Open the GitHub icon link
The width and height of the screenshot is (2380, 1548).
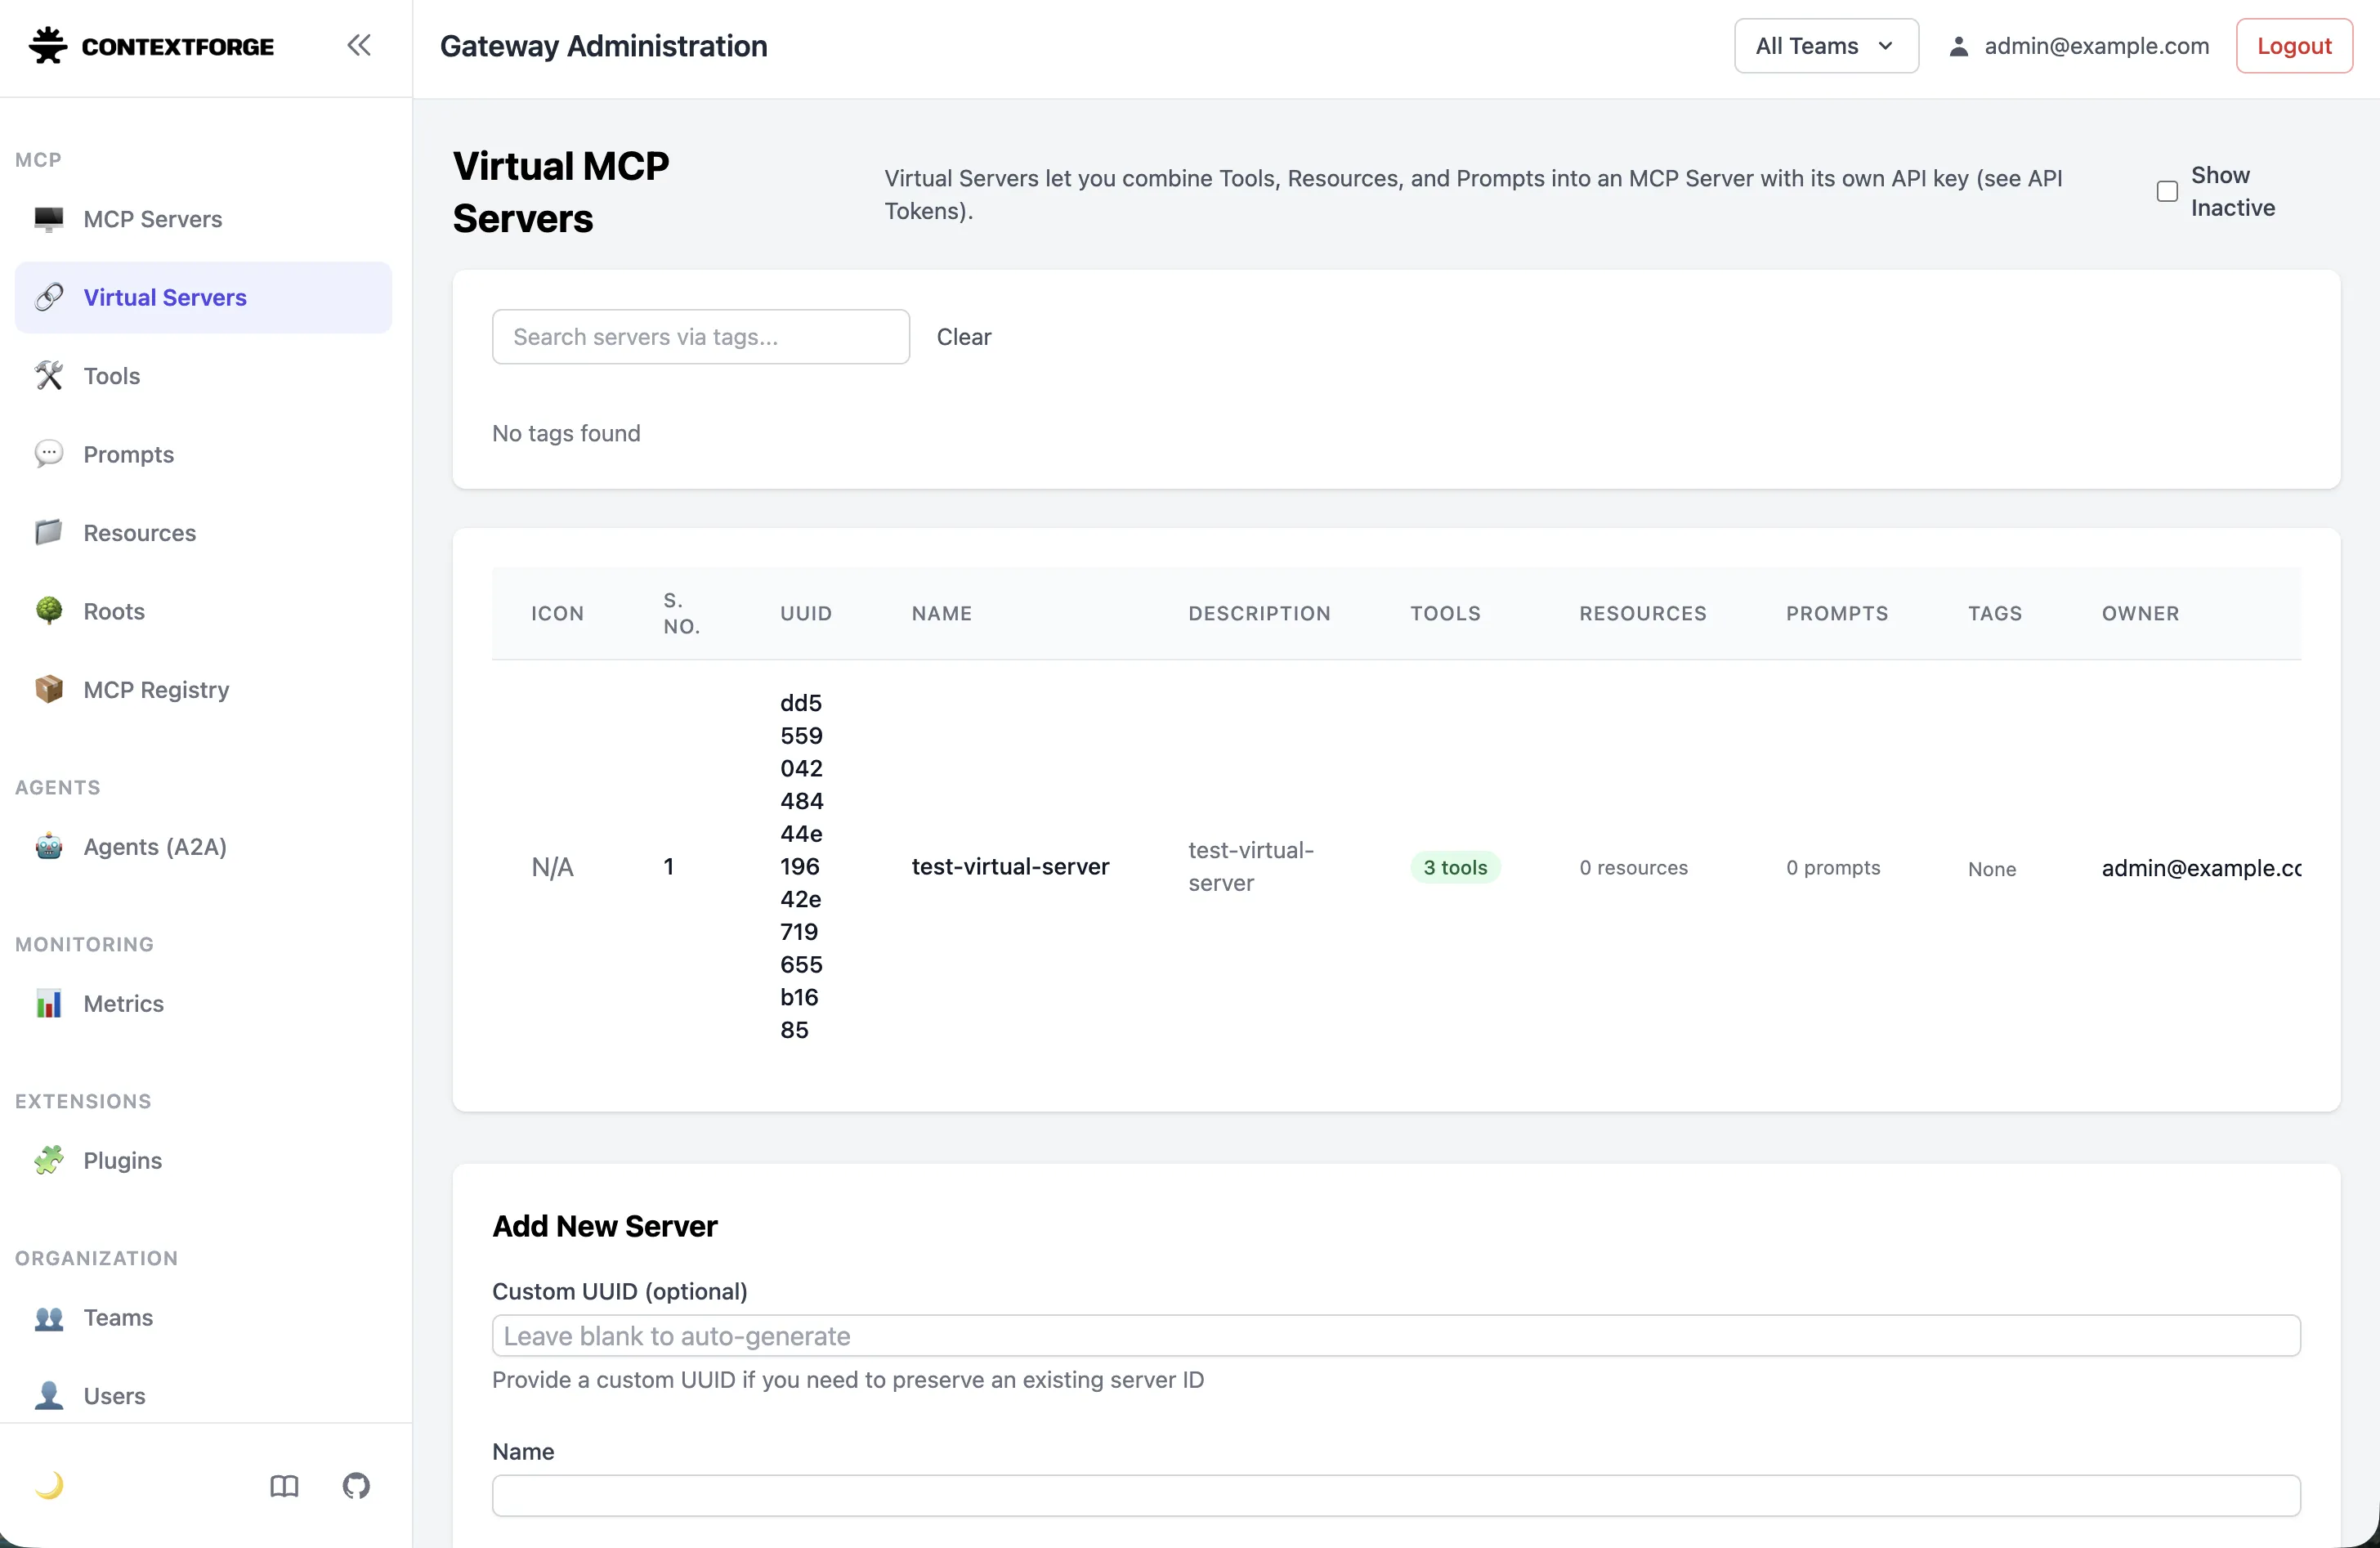click(x=356, y=1486)
